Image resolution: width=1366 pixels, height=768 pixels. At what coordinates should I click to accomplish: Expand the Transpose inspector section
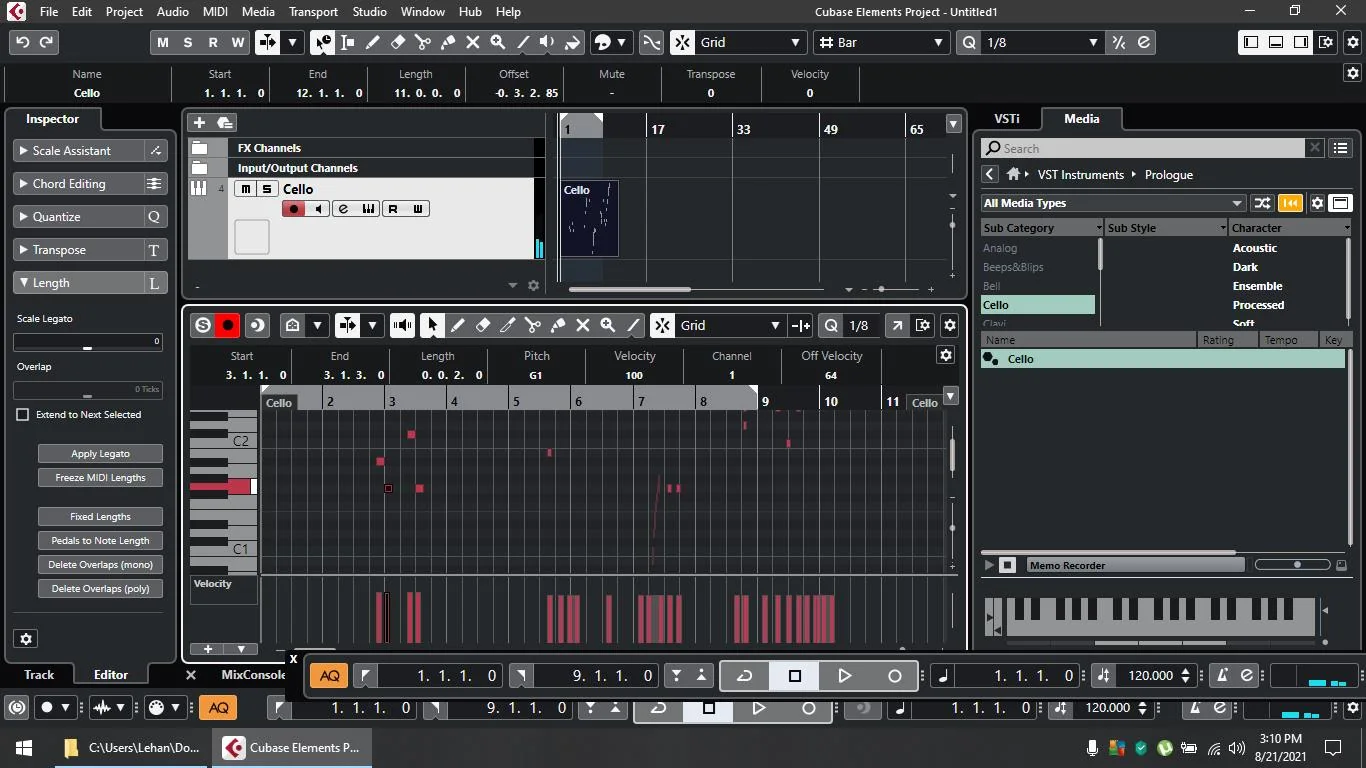(x=77, y=250)
